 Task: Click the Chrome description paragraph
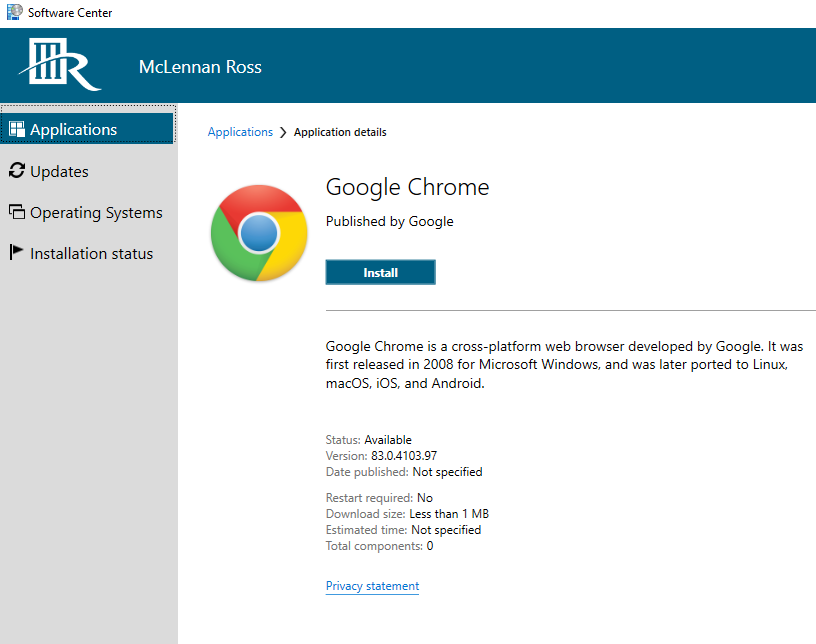coord(565,364)
